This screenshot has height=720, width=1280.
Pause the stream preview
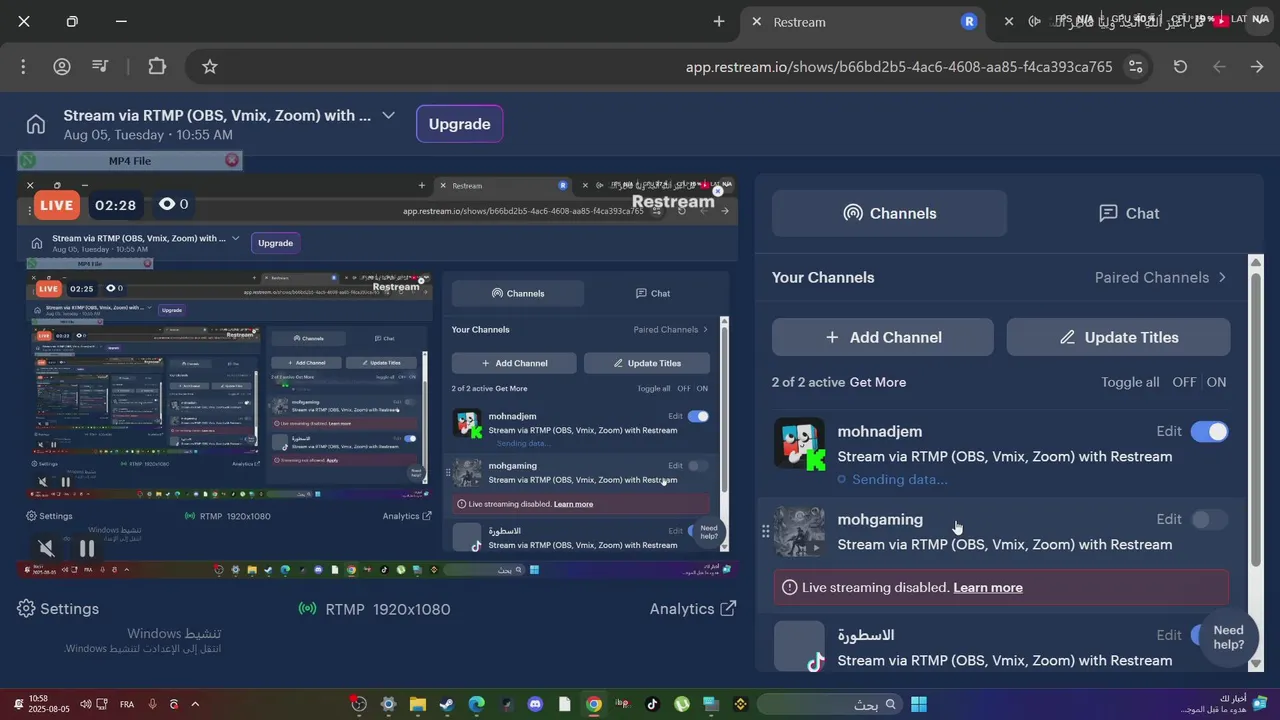pyautogui.click(x=87, y=548)
